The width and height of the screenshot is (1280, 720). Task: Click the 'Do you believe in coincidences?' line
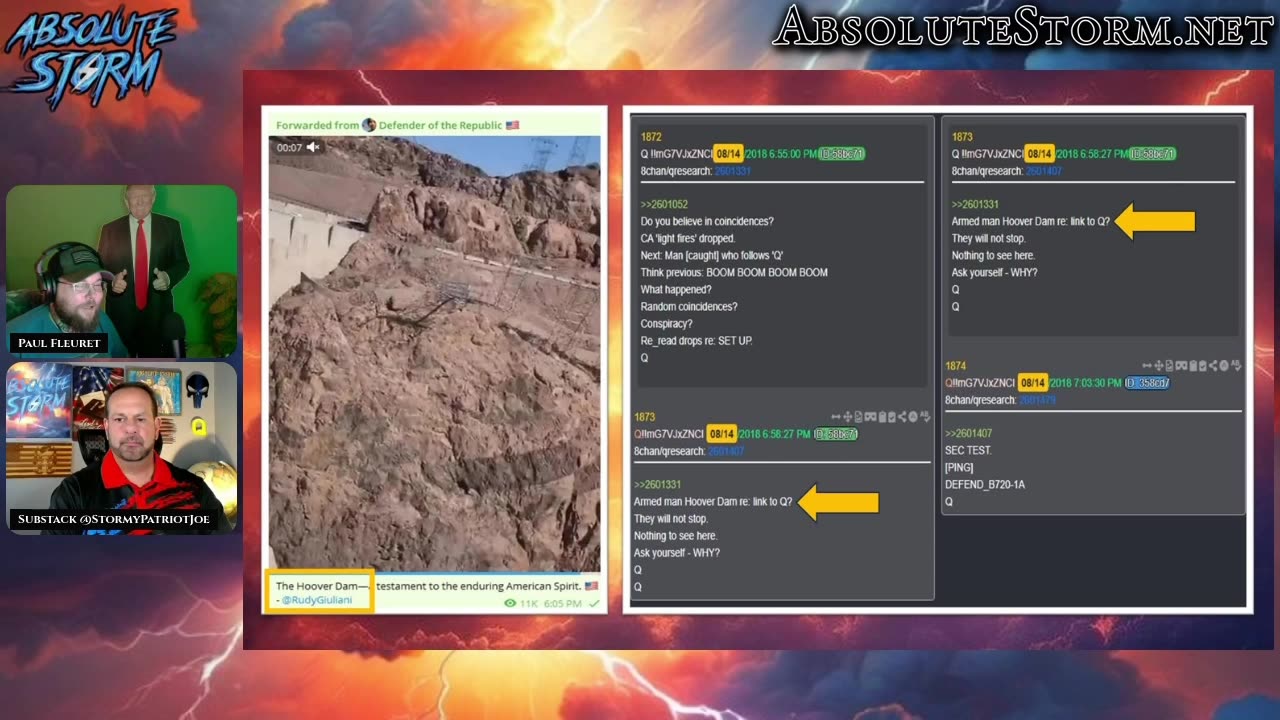pos(707,222)
